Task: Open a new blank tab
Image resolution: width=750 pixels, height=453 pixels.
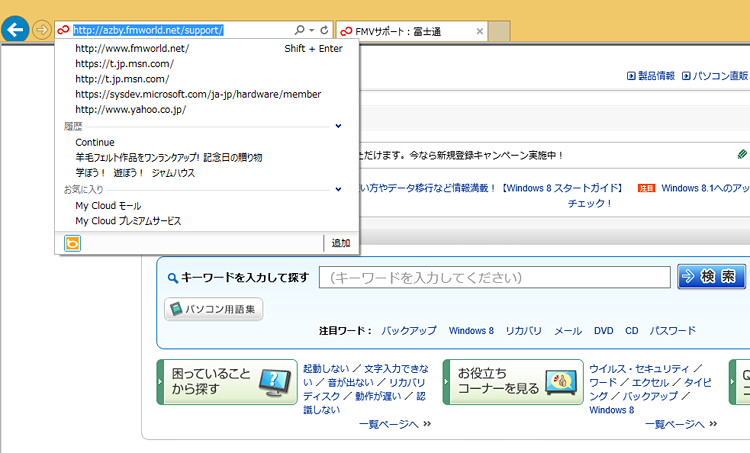Action: 499,32
